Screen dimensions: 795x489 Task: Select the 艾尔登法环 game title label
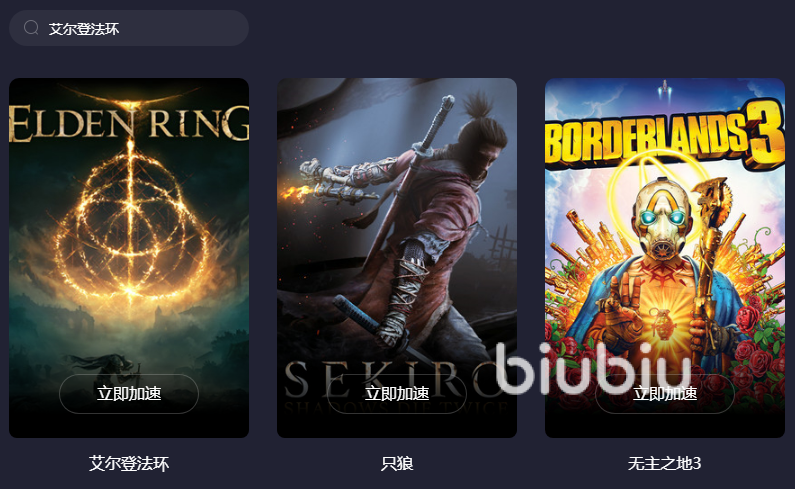(x=129, y=463)
